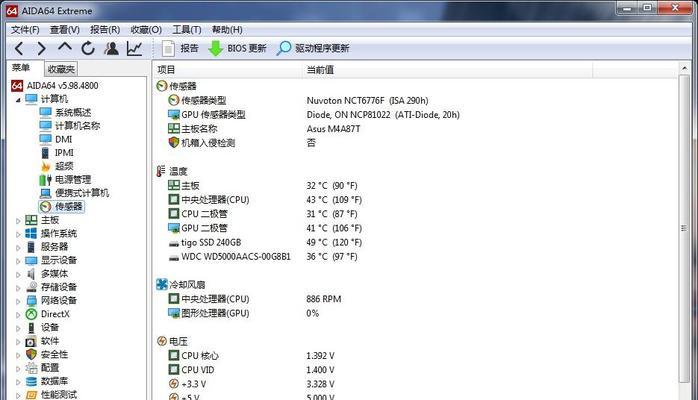The height and width of the screenshot is (400, 698).
Task: Select the 传感器 tree item
Action: coord(61,206)
